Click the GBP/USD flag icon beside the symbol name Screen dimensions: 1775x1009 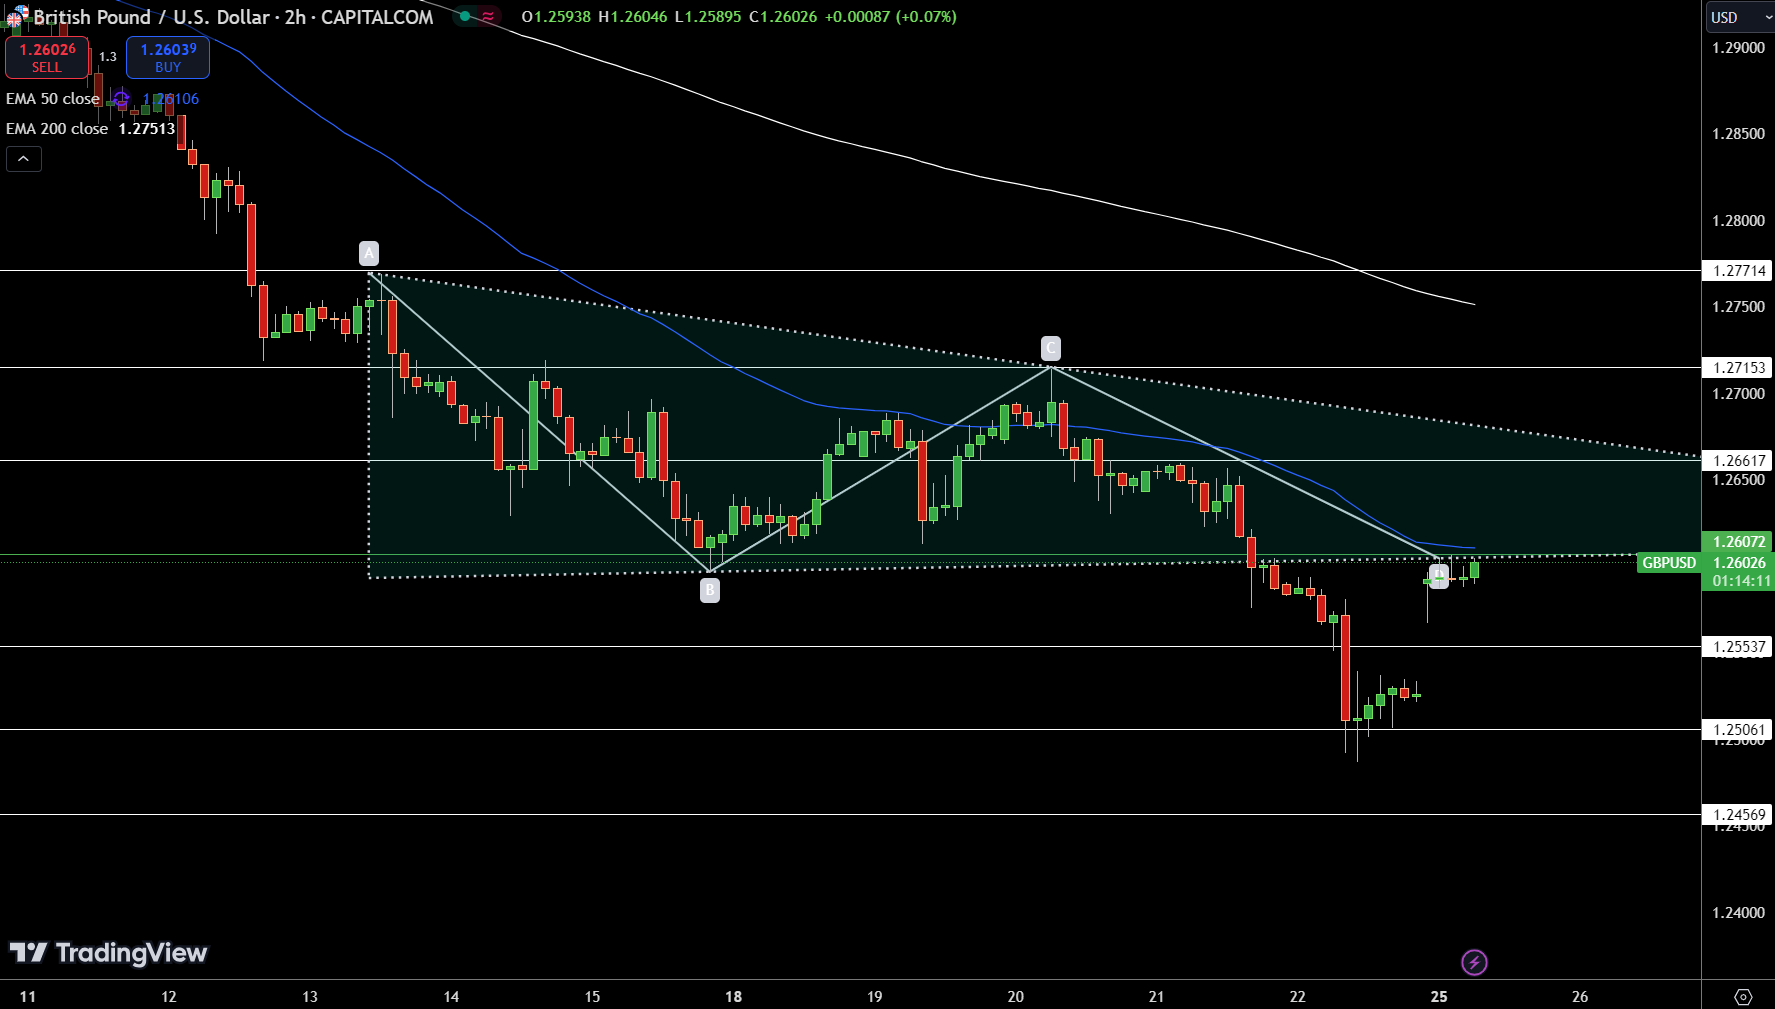16,17
